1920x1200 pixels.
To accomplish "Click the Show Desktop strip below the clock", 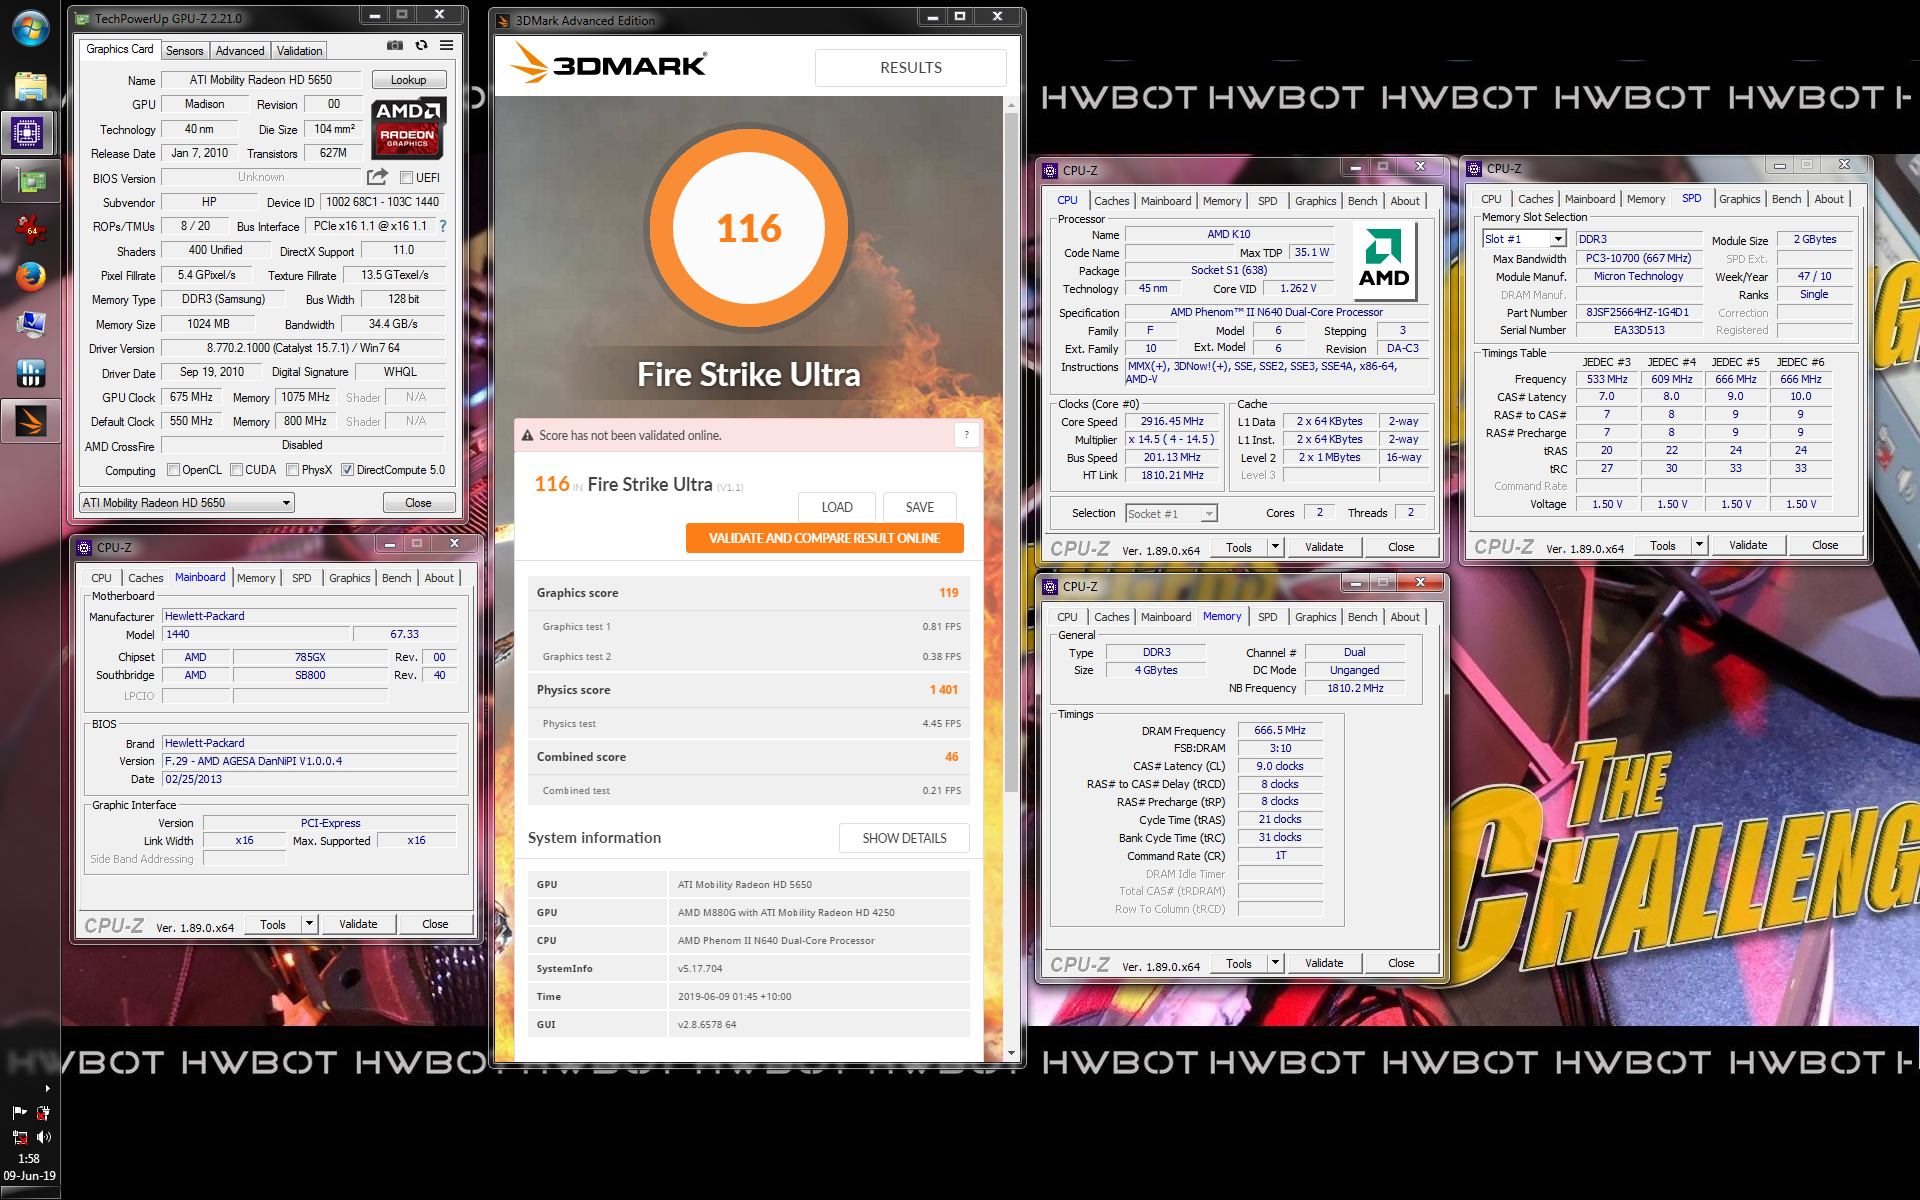I will pyautogui.click(x=30, y=1194).
